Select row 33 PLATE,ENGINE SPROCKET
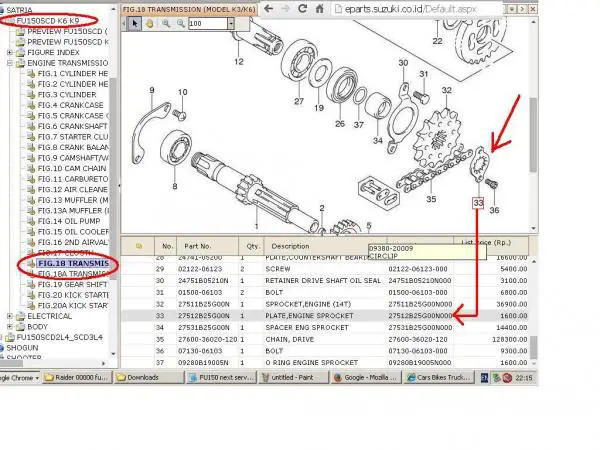The width and height of the screenshot is (600, 450). tap(325, 316)
